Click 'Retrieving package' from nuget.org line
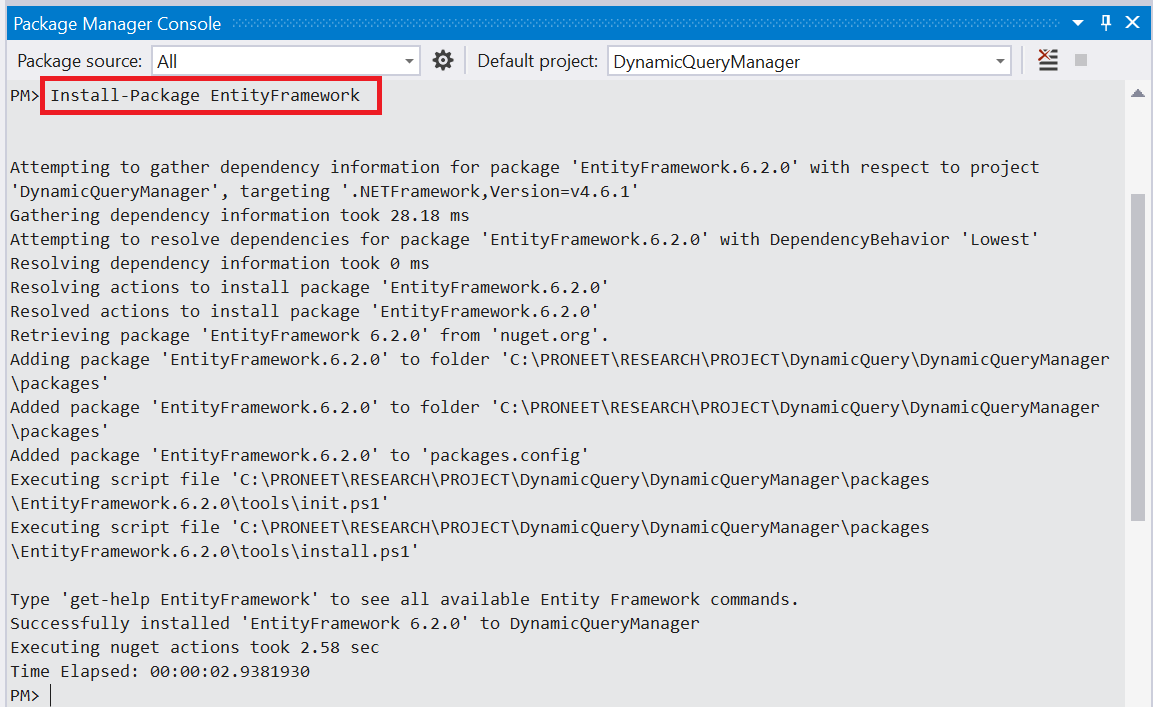Image resolution: width=1153 pixels, height=707 pixels. click(309, 335)
